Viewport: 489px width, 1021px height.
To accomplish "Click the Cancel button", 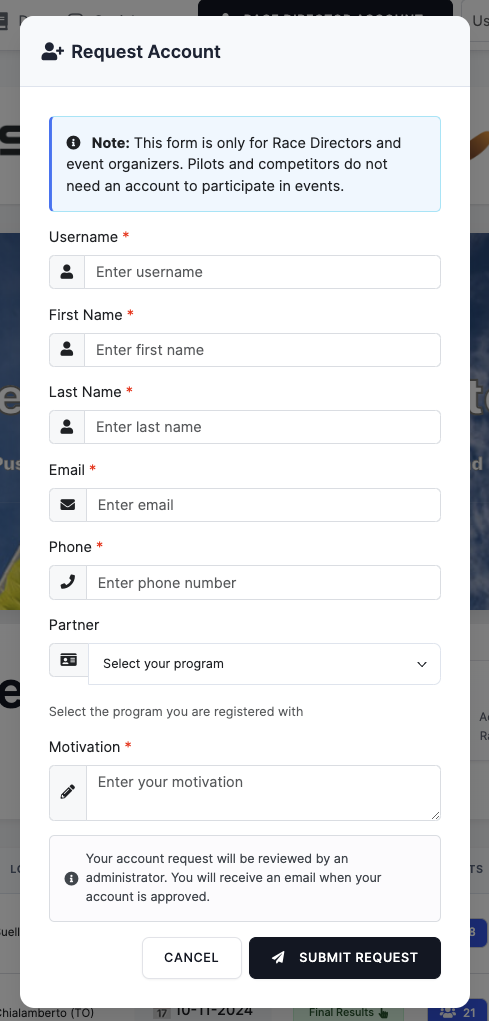I will pos(191,958).
